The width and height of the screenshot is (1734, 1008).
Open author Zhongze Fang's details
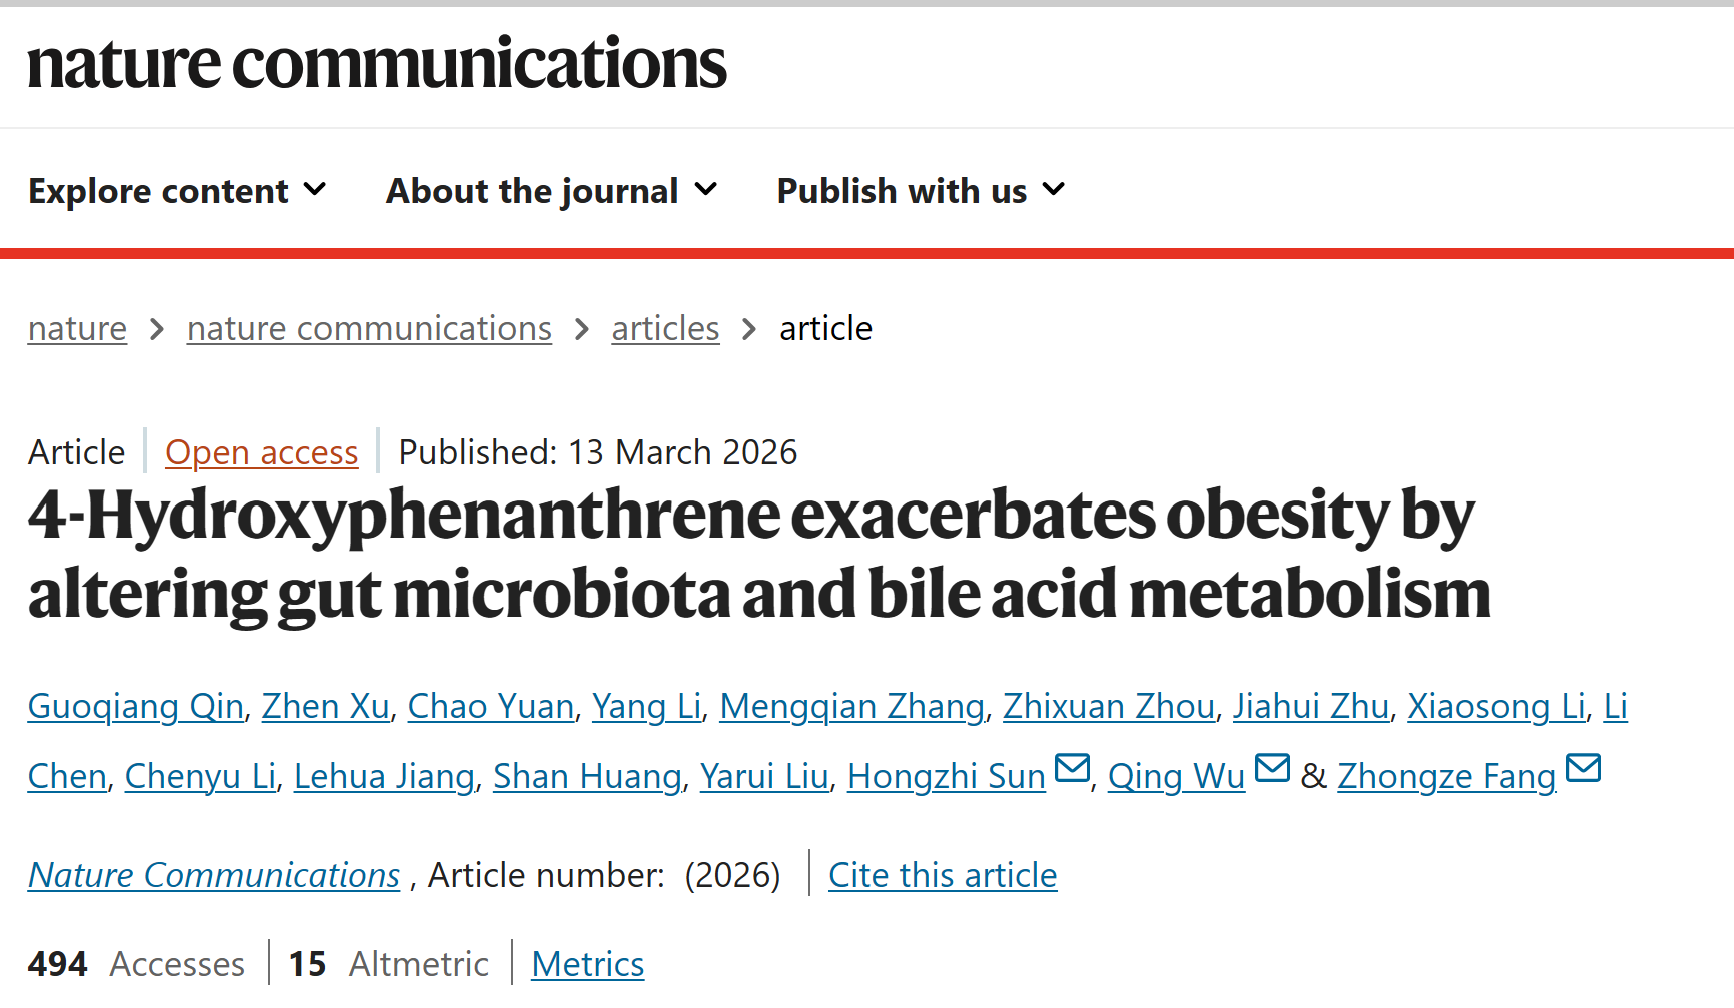click(x=1446, y=776)
